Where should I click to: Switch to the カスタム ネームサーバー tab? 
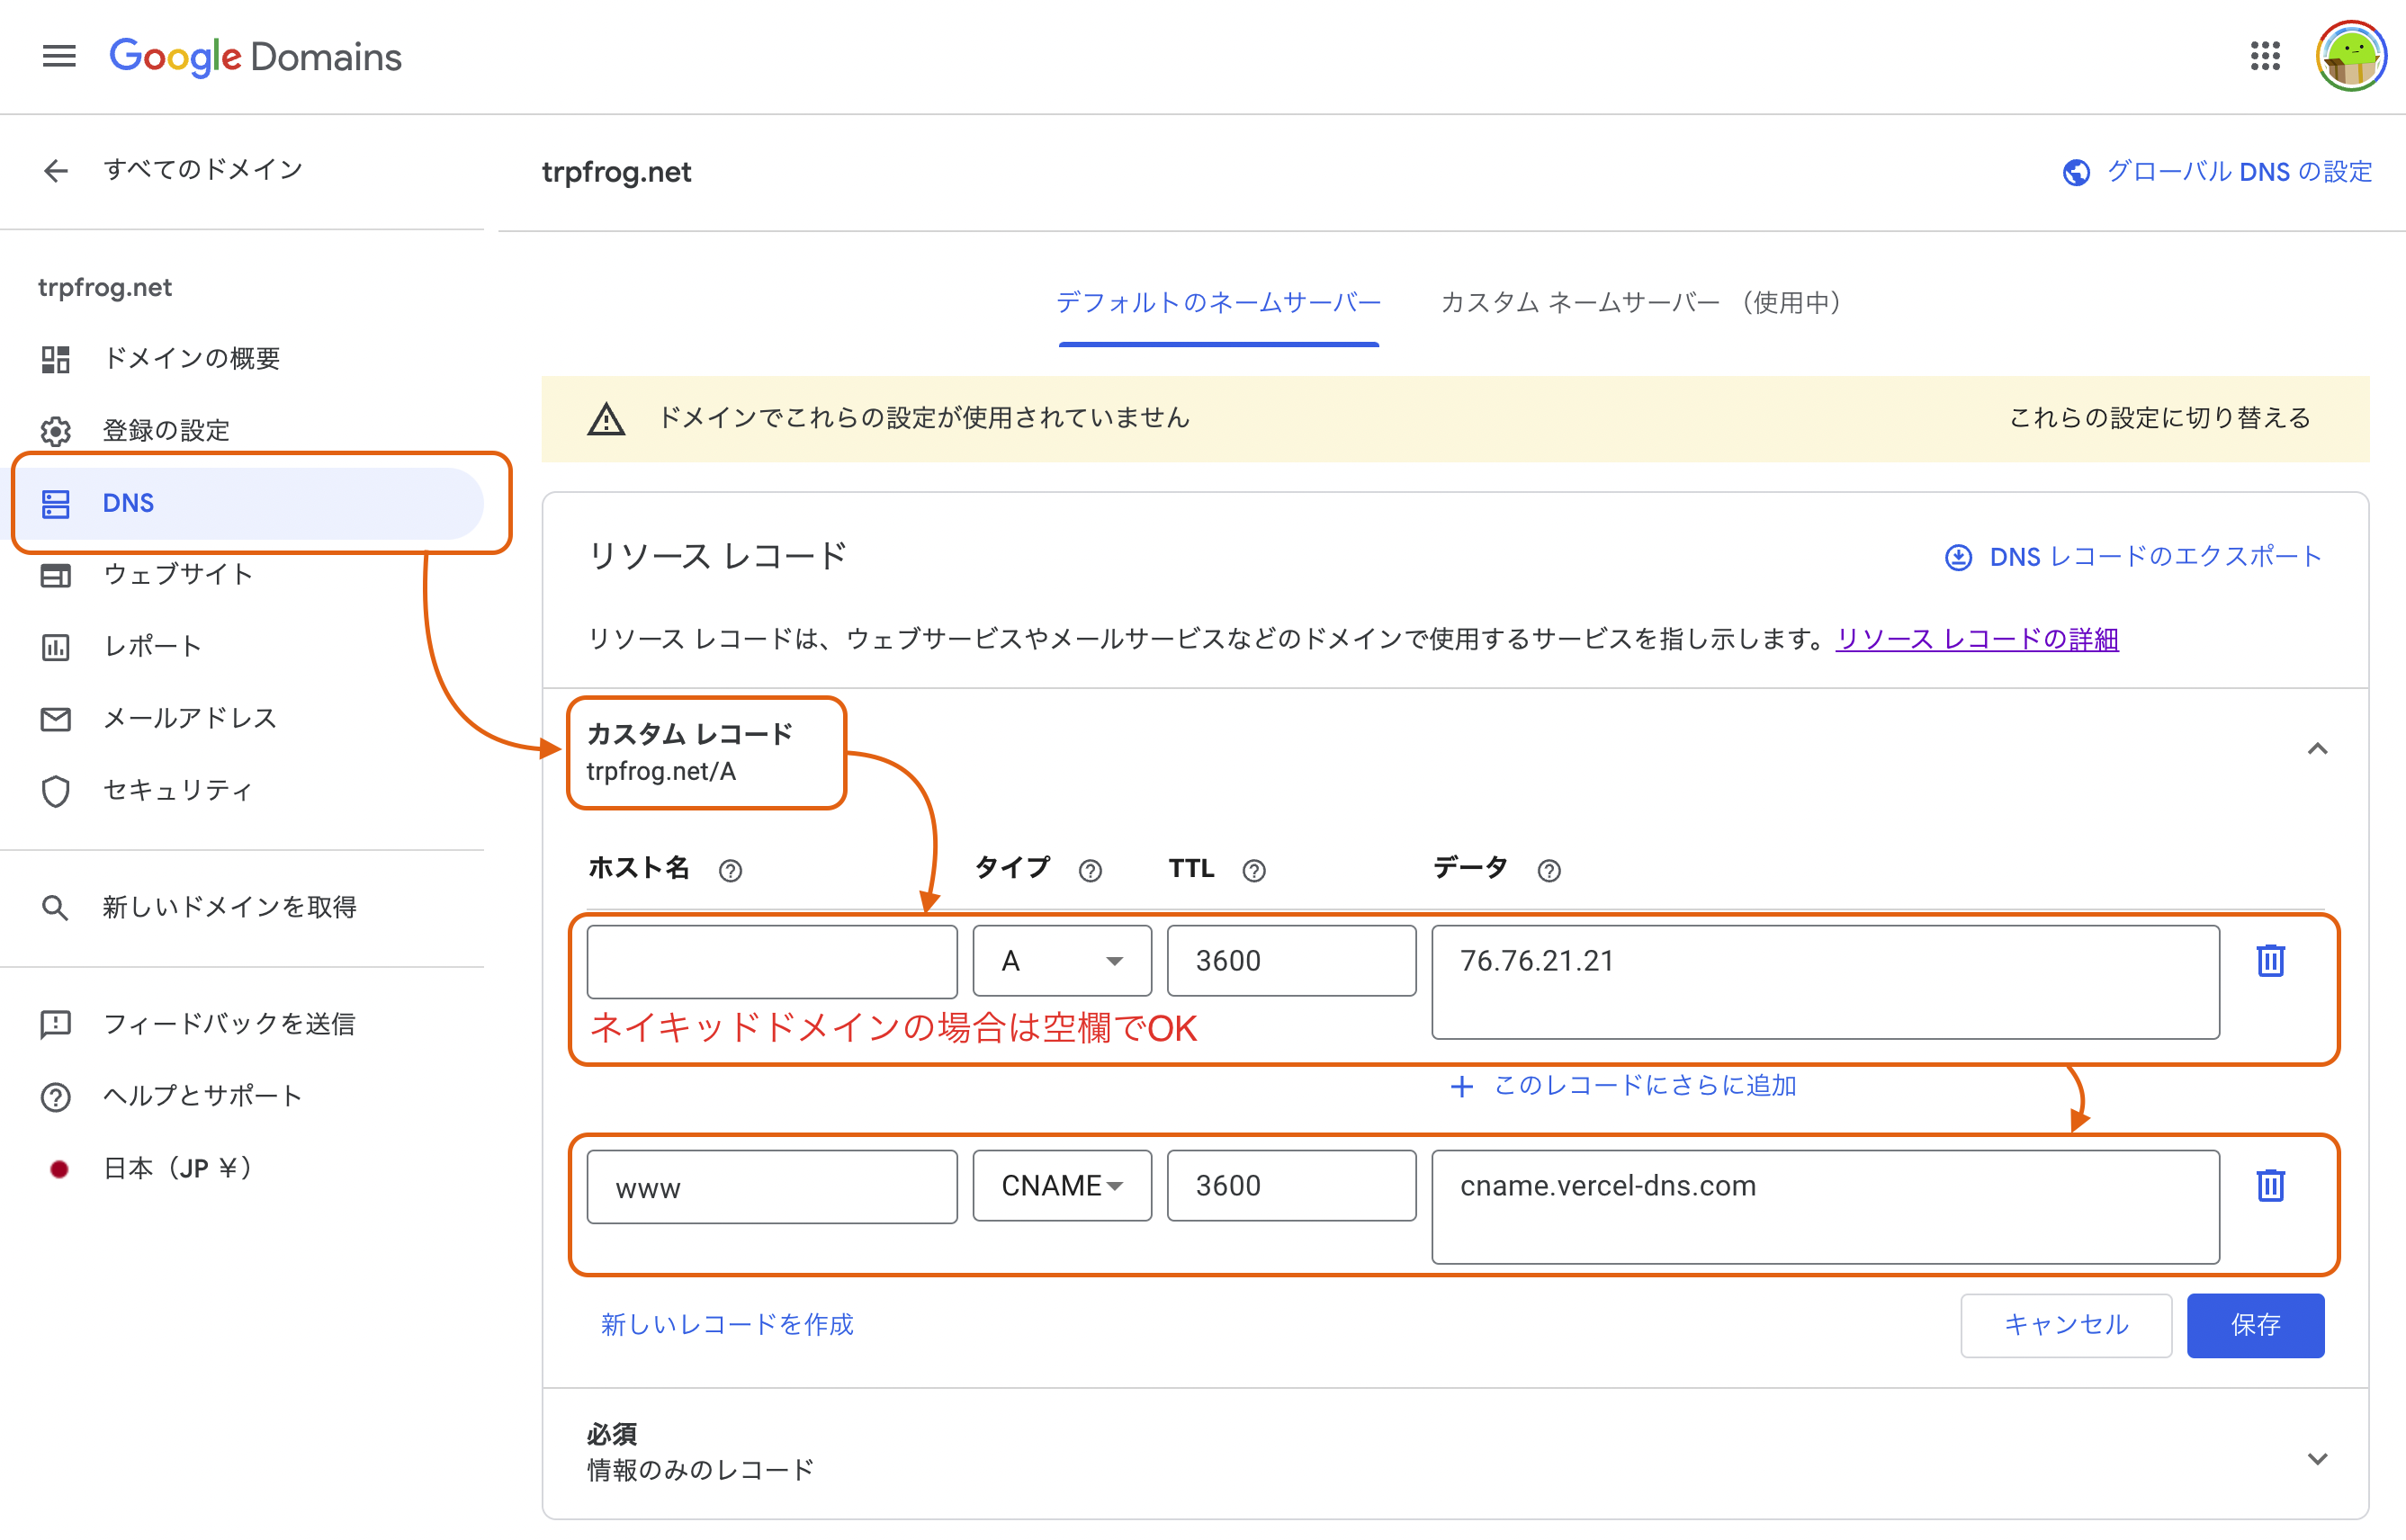[1640, 302]
